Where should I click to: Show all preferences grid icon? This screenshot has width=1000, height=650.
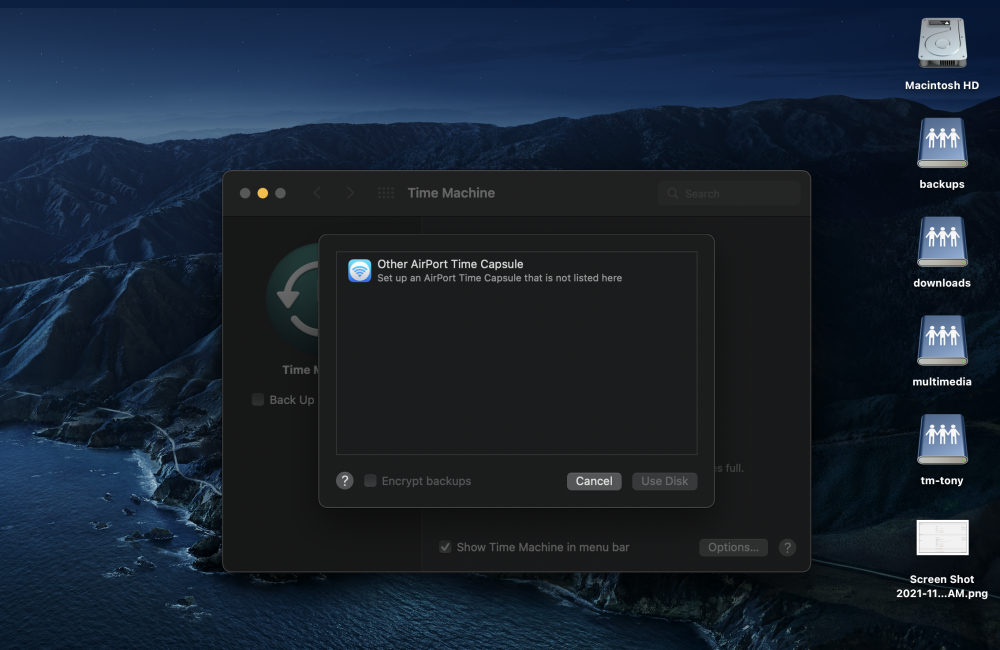pos(386,193)
